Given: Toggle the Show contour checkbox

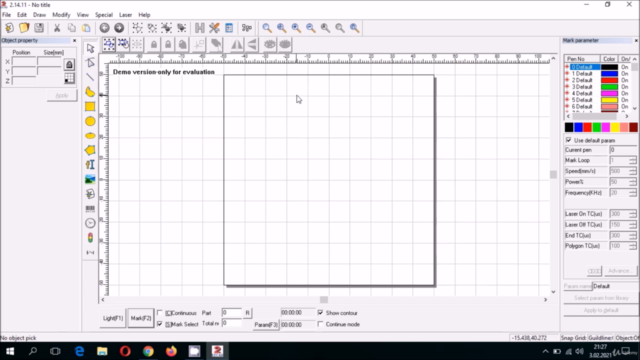Looking at the screenshot, I should pyautogui.click(x=320, y=313).
